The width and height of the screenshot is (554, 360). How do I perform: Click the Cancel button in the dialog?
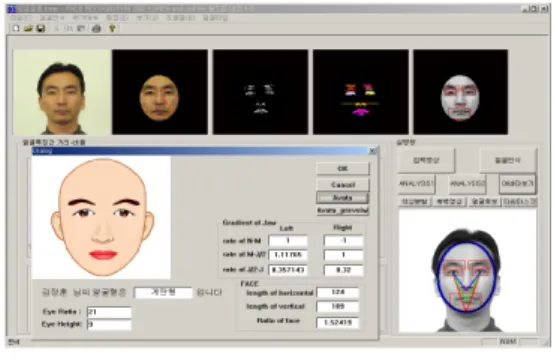point(343,185)
